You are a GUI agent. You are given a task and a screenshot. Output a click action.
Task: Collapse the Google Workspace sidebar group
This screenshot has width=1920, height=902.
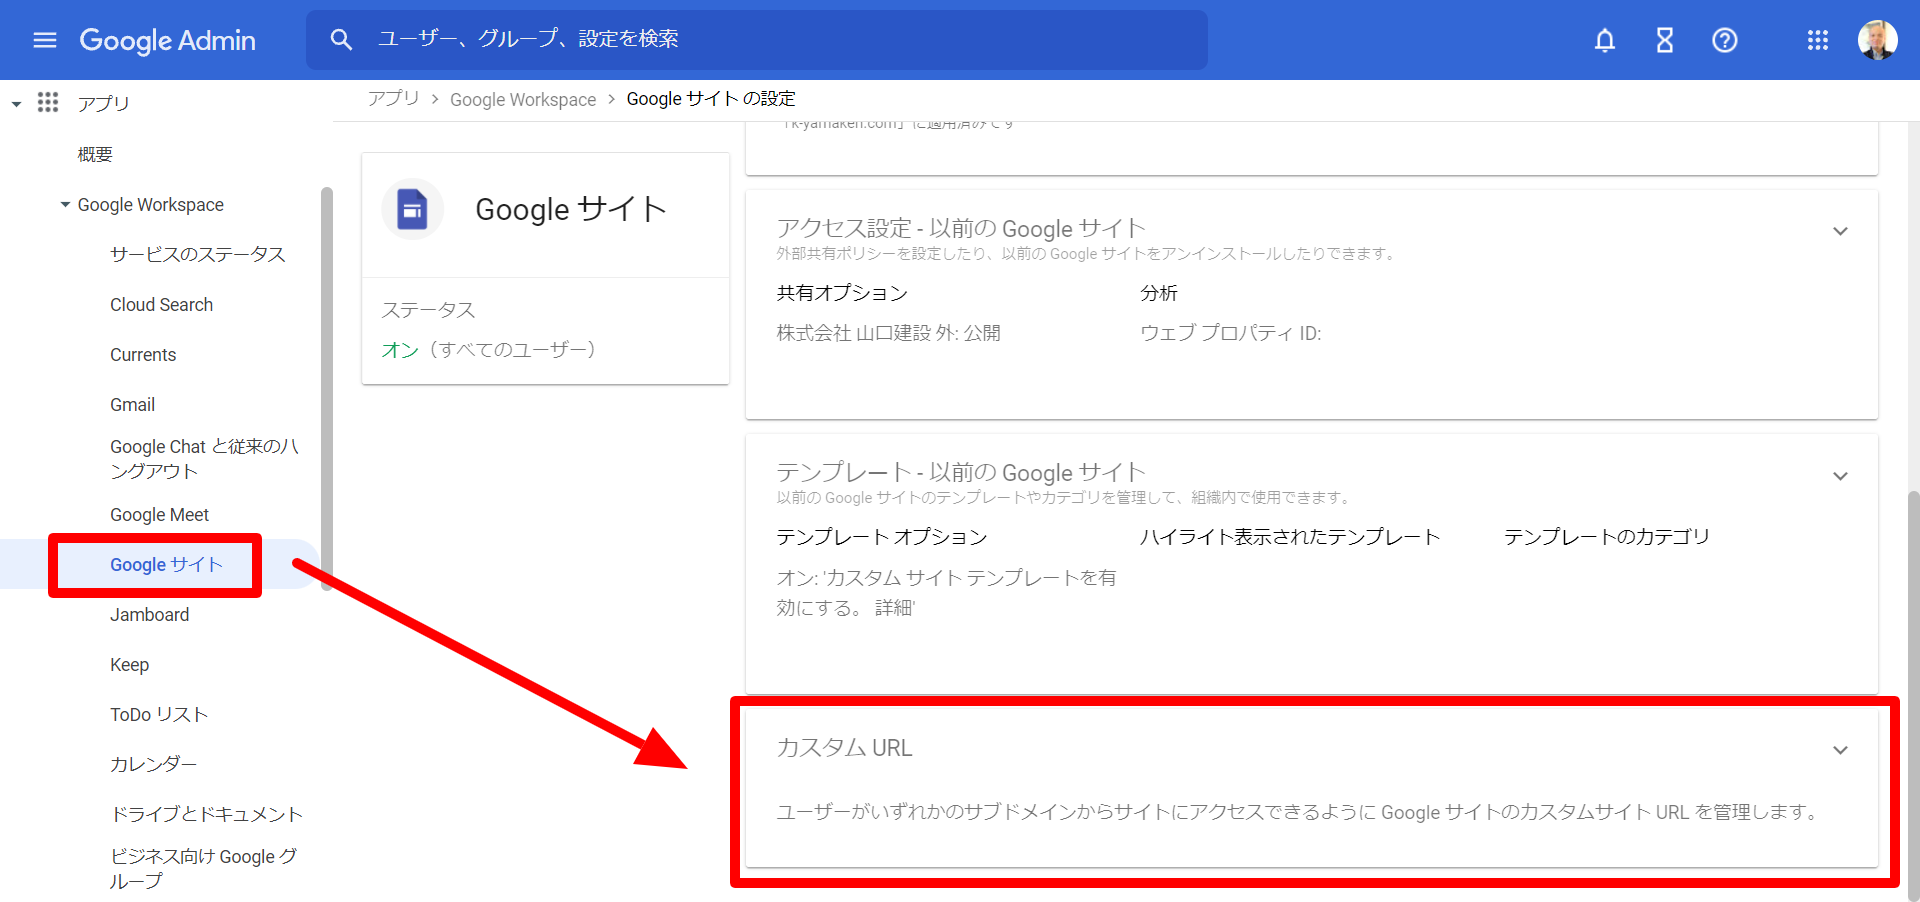pyautogui.click(x=63, y=204)
